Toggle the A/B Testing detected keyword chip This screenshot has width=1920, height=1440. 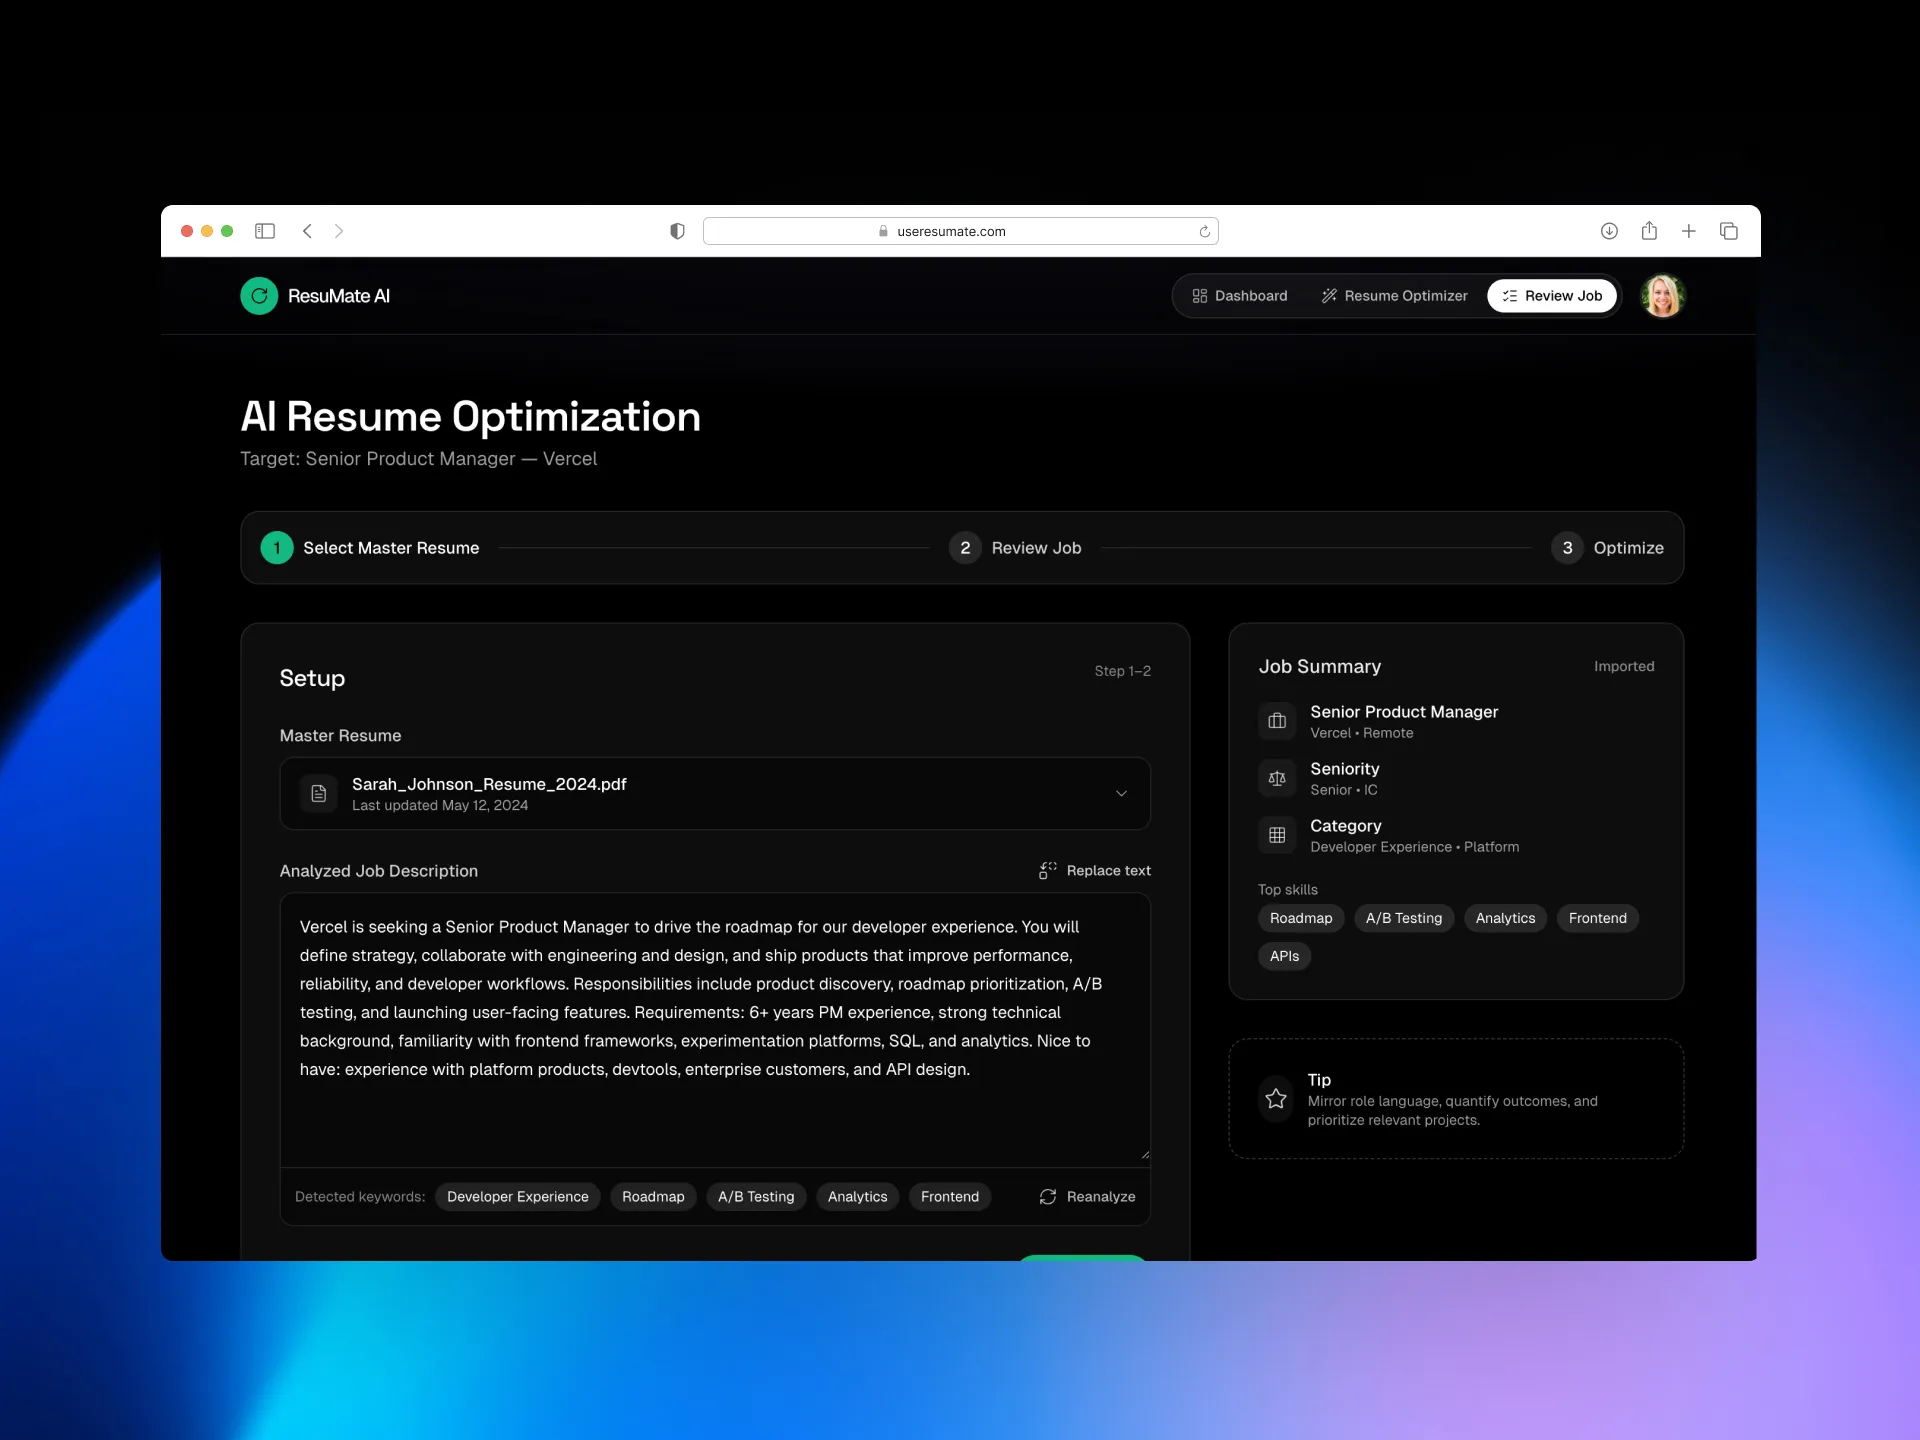pos(756,1197)
